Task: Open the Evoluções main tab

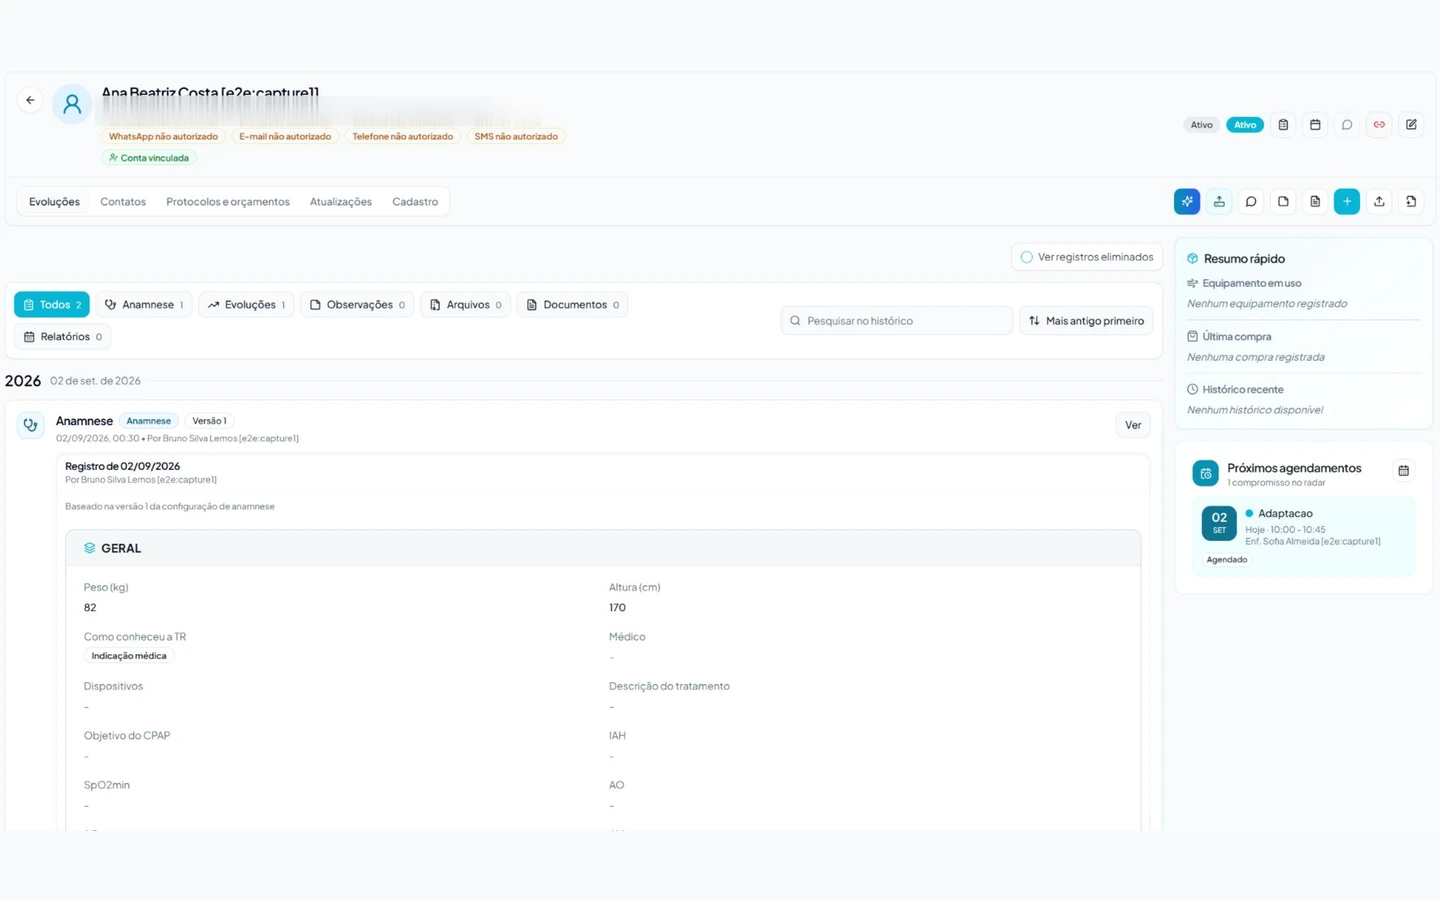Action: pyautogui.click(x=54, y=202)
